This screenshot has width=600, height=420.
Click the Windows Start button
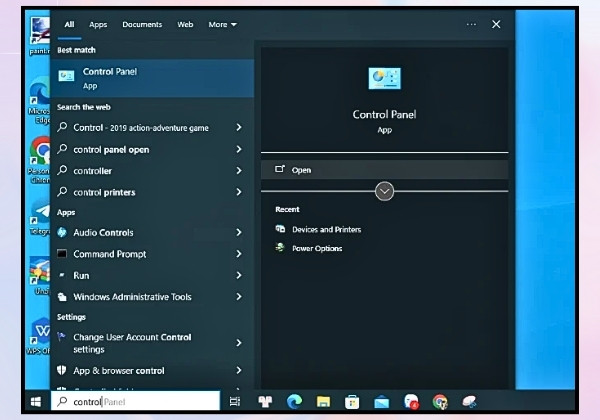[x=36, y=402]
